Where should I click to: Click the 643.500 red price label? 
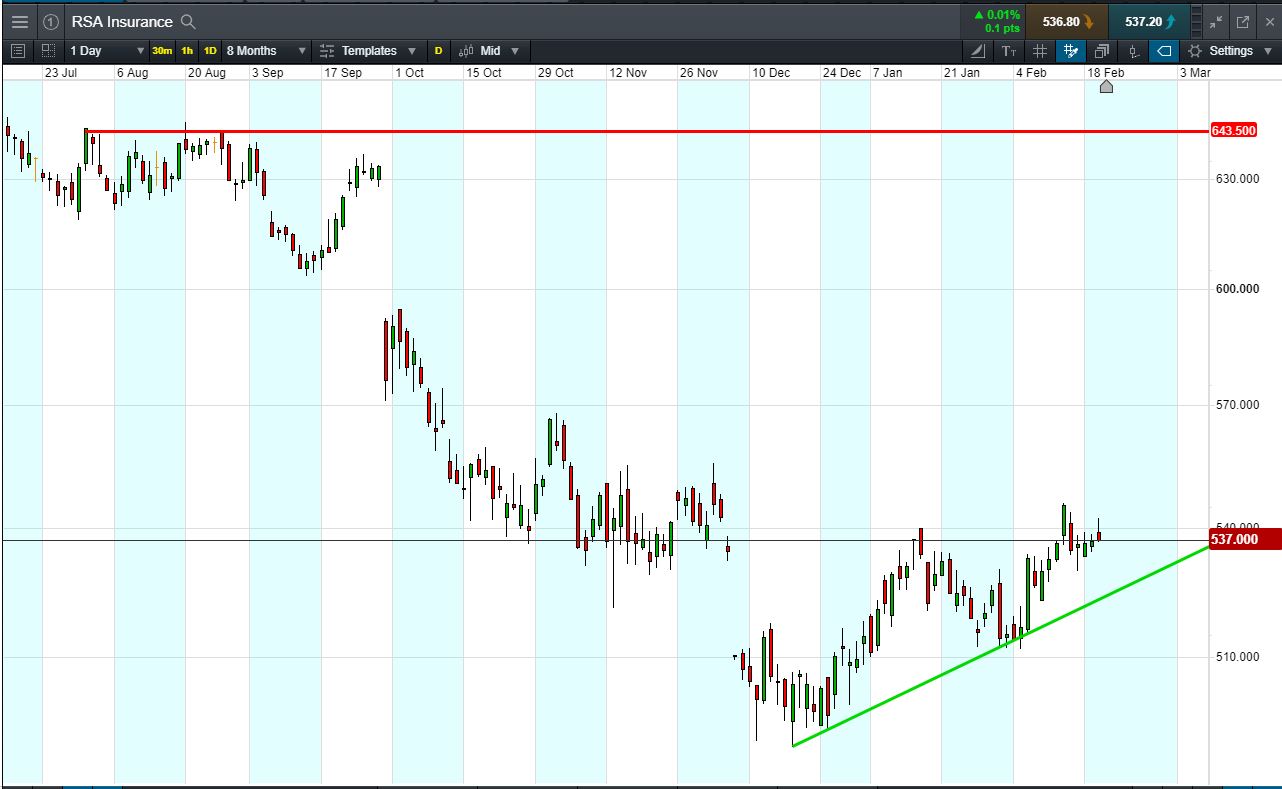(1233, 131)
